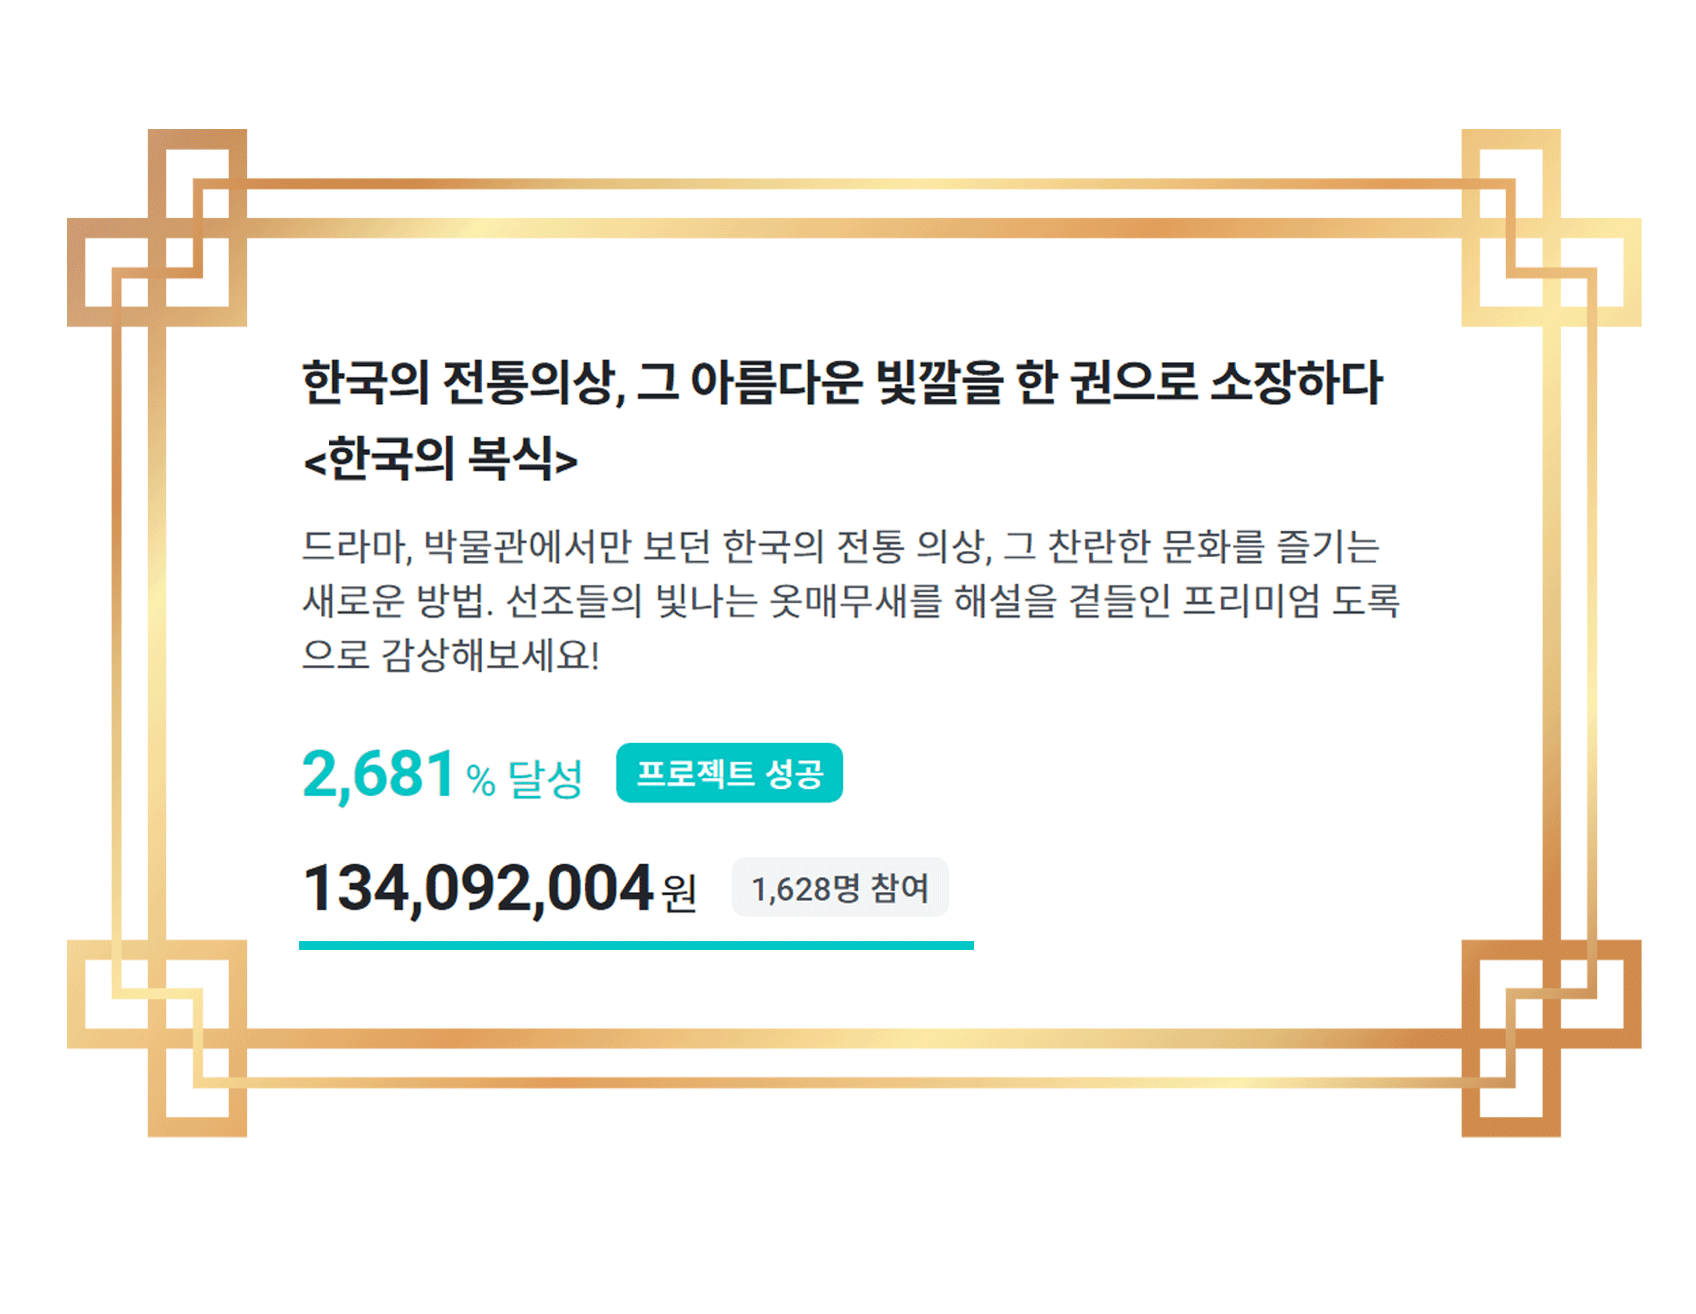Click the '프로젝트 성공' teal badge
Viewport: 1696px width, 1314px height.
tap(729, 773)
